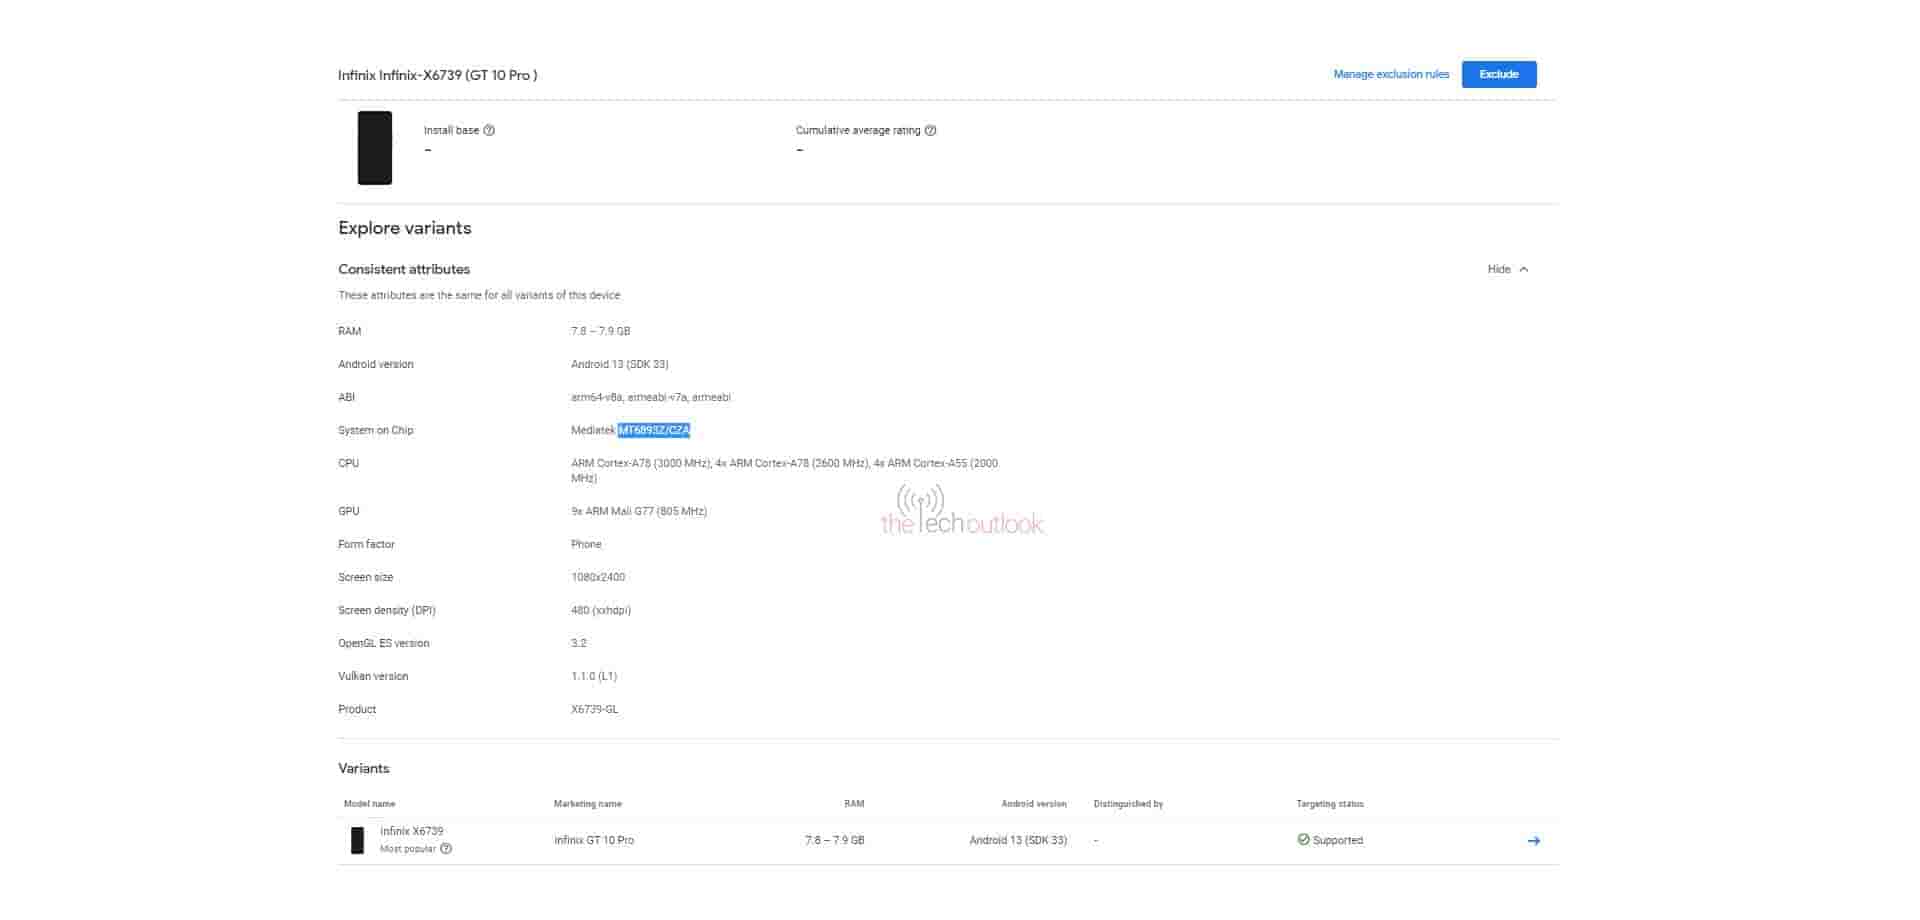
Task: Click the variant row phone thumbnail
Action: (357, 840)
